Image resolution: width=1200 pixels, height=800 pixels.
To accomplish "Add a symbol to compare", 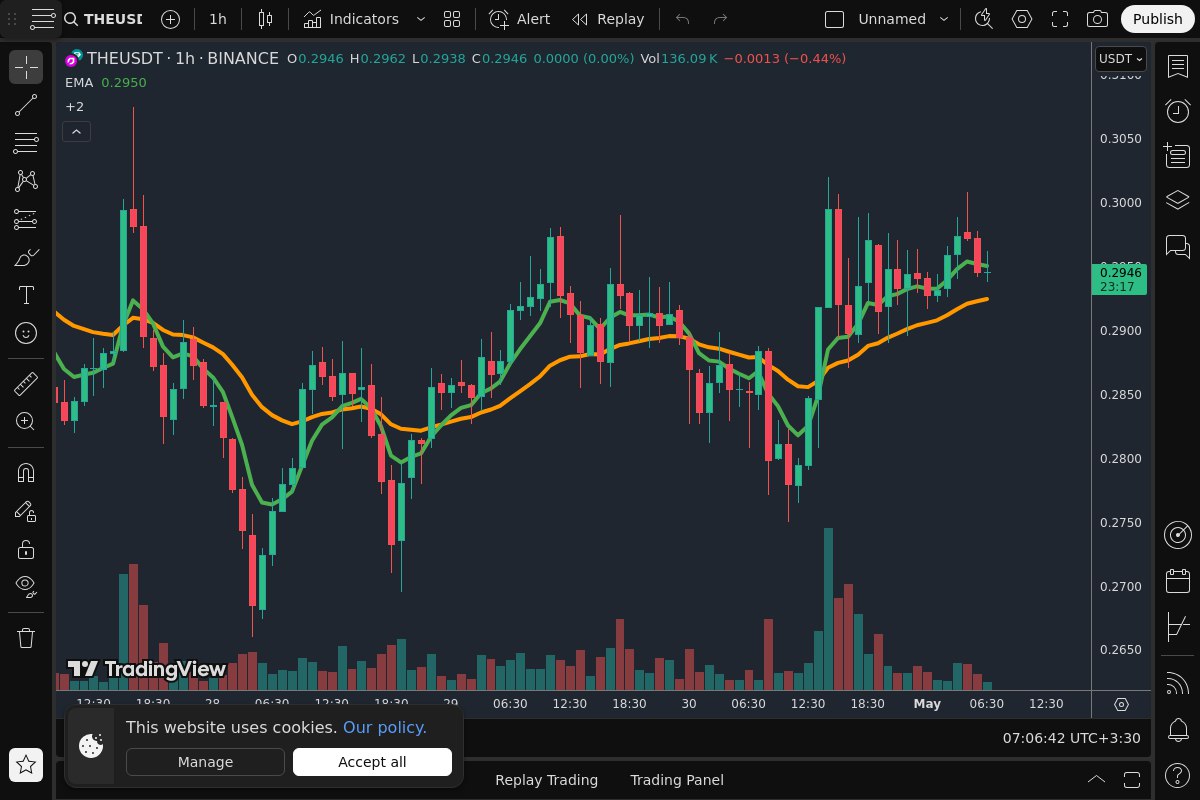I will 171,19.
